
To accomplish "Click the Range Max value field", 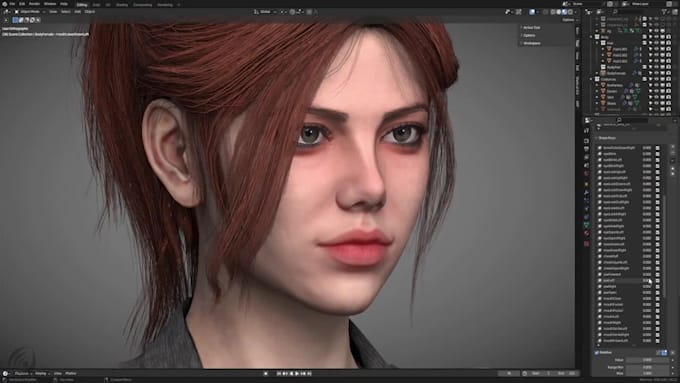I will click(x=647, y=373).
